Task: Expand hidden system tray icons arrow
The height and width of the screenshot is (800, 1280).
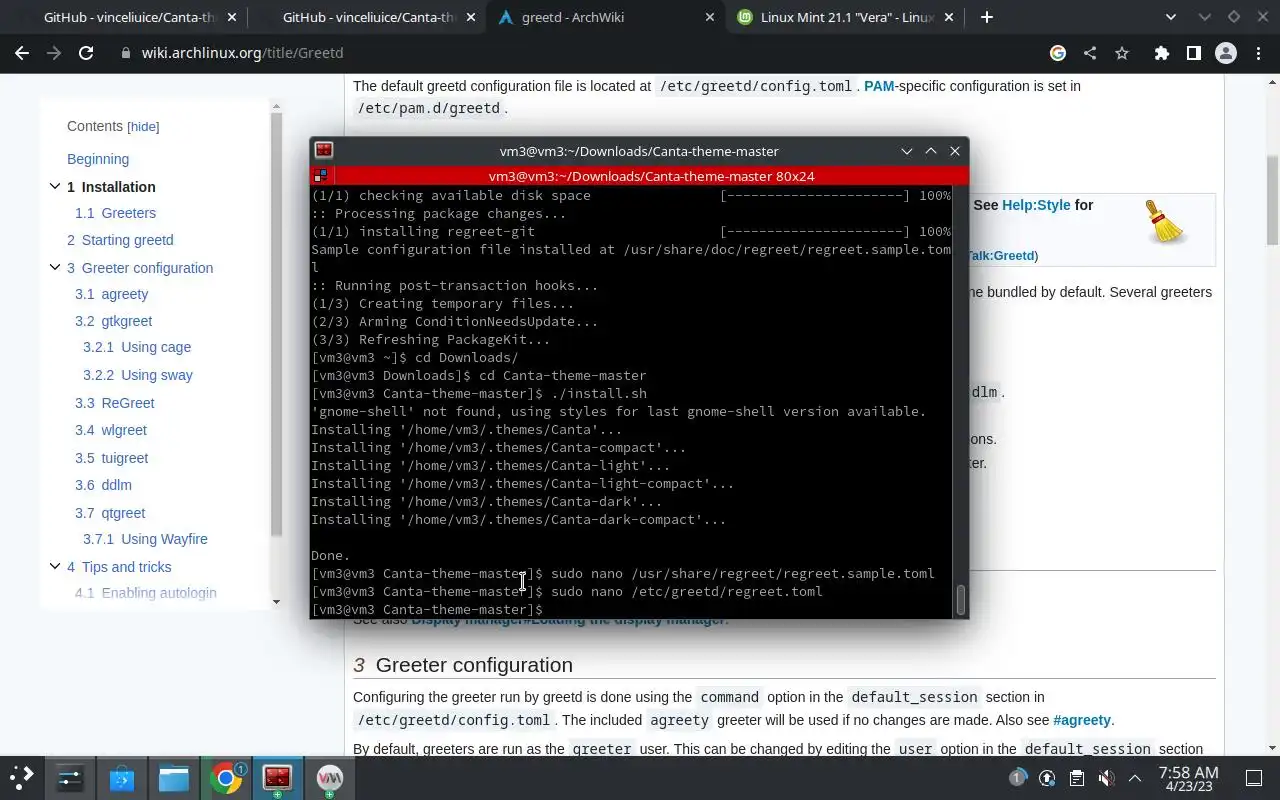Action: coord(1135,777)
